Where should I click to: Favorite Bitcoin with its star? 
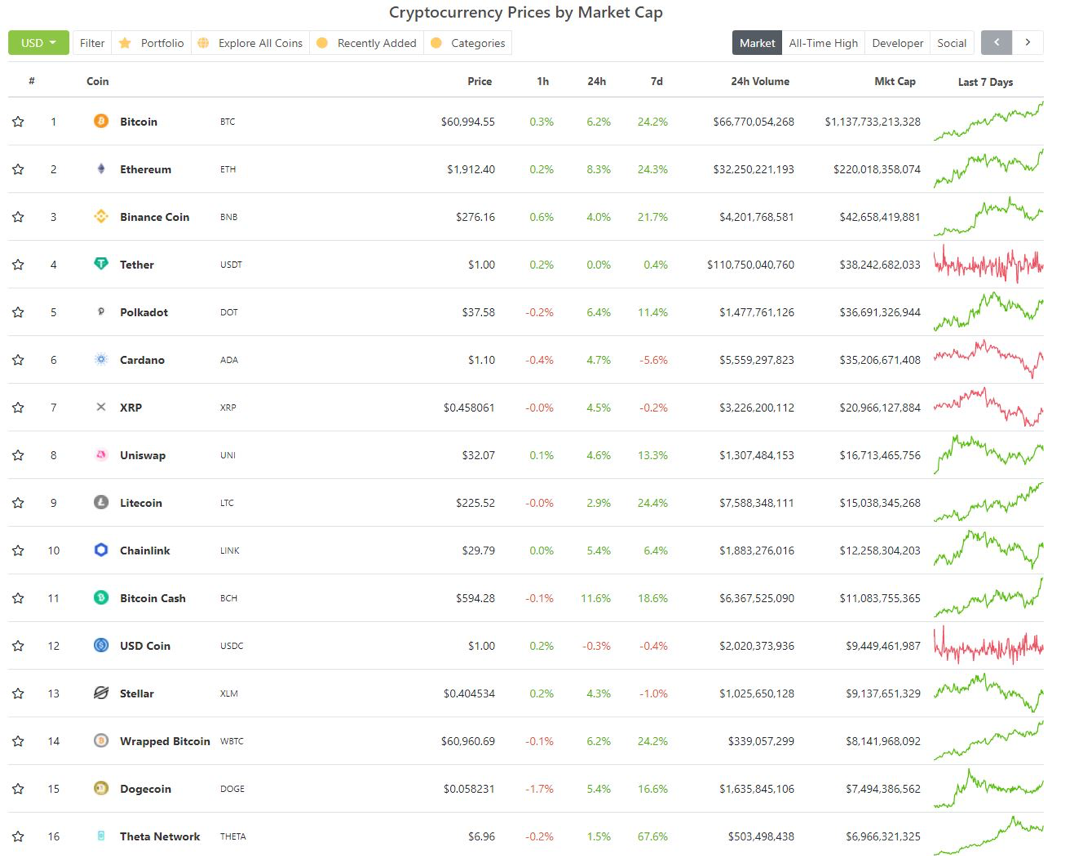coord(18,122)
